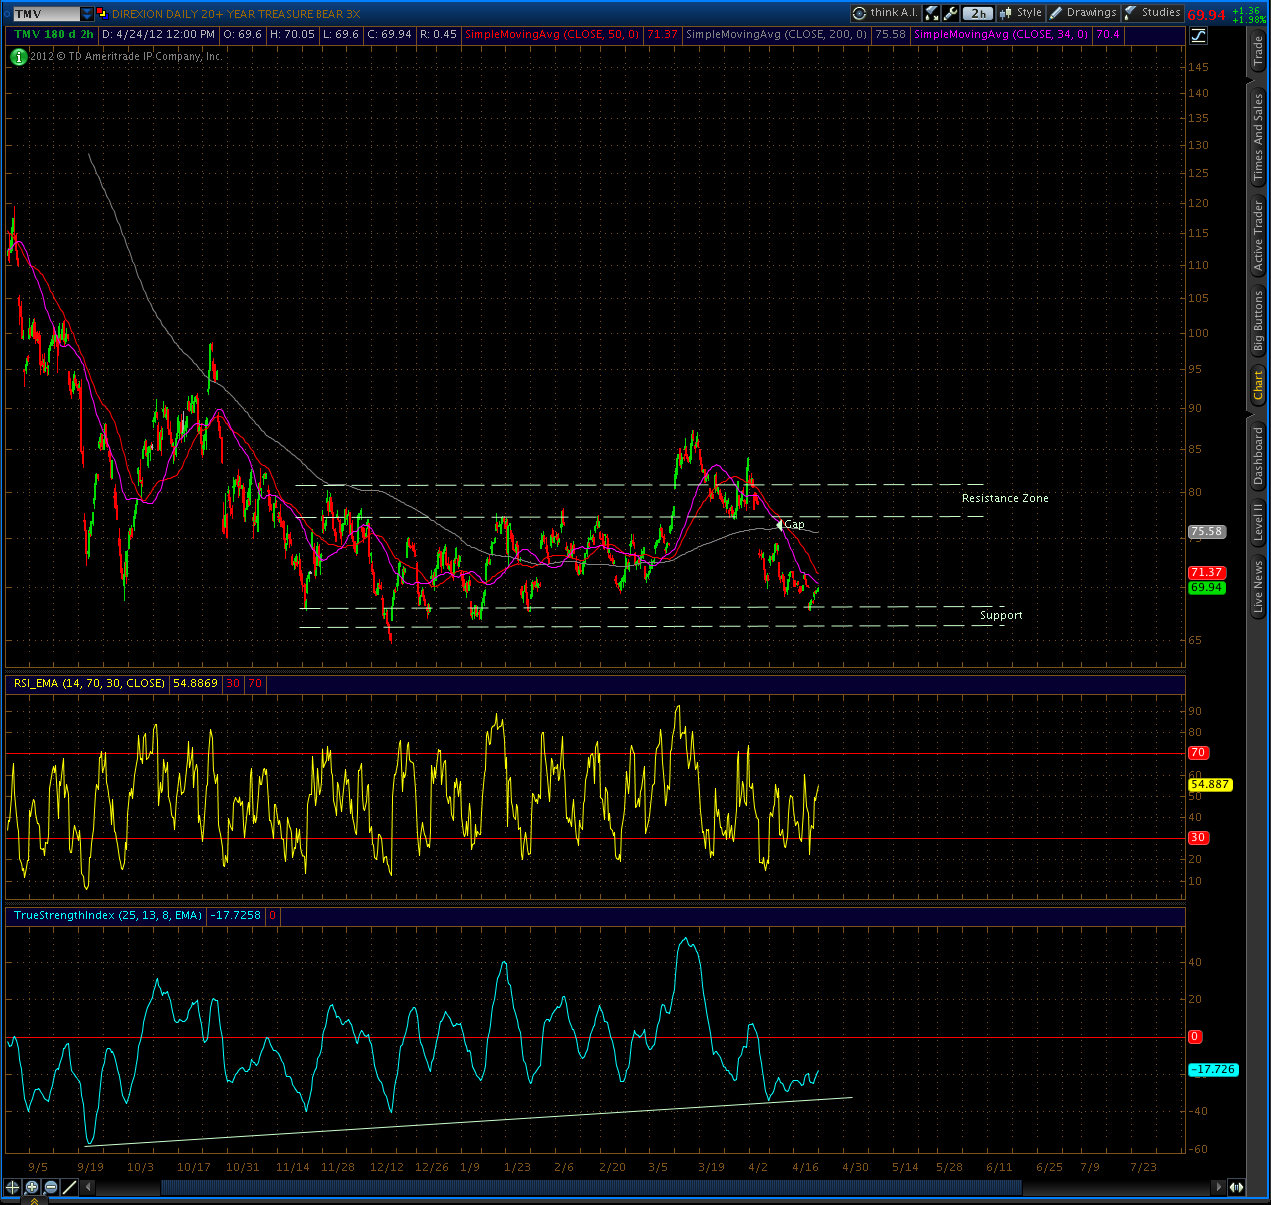The width and height of the screenshot is (1271, 1205).
Task: Click the horizontal chart scrollbar thumb
Action: pos(591,1187)
